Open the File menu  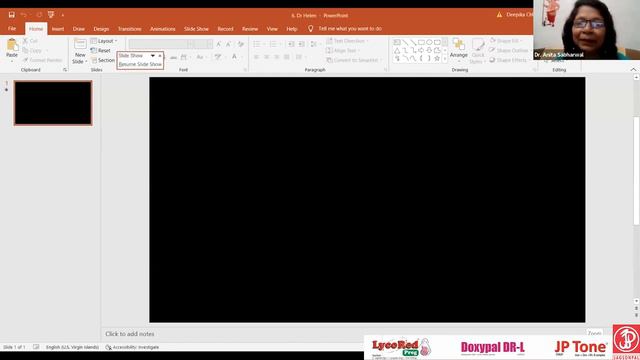[x=12, y=29]
